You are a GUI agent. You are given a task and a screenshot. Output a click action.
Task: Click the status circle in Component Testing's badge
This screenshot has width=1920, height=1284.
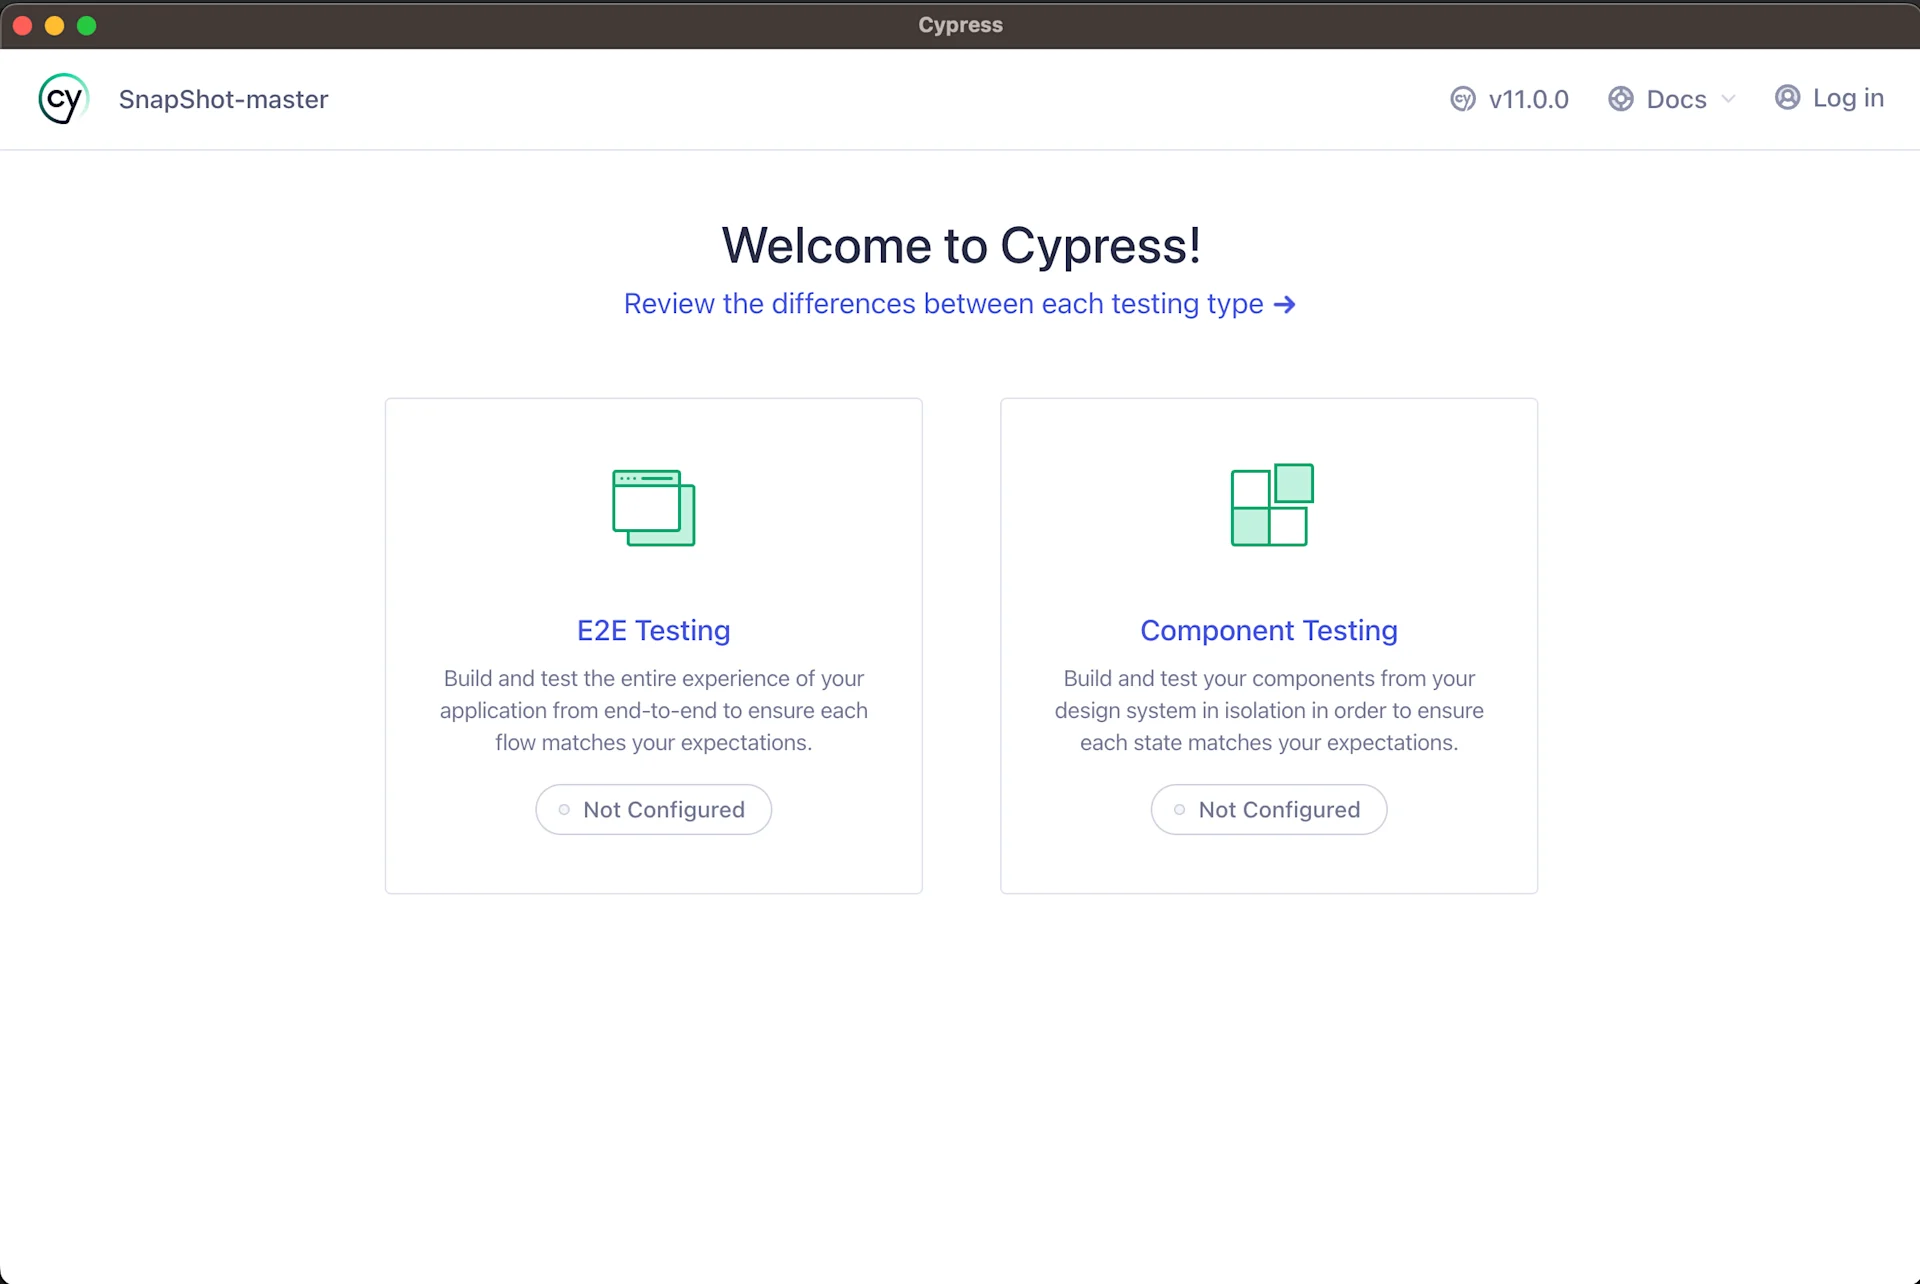click(1179, 810)
